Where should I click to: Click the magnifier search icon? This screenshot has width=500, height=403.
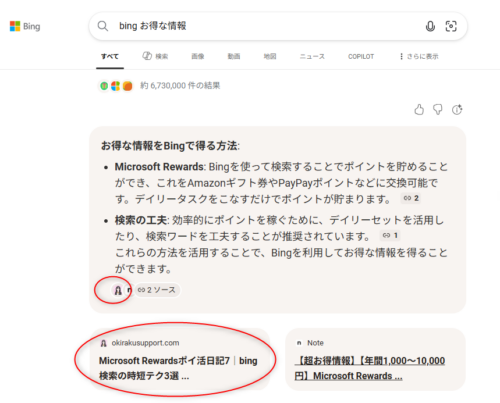(x=103, y=26)
